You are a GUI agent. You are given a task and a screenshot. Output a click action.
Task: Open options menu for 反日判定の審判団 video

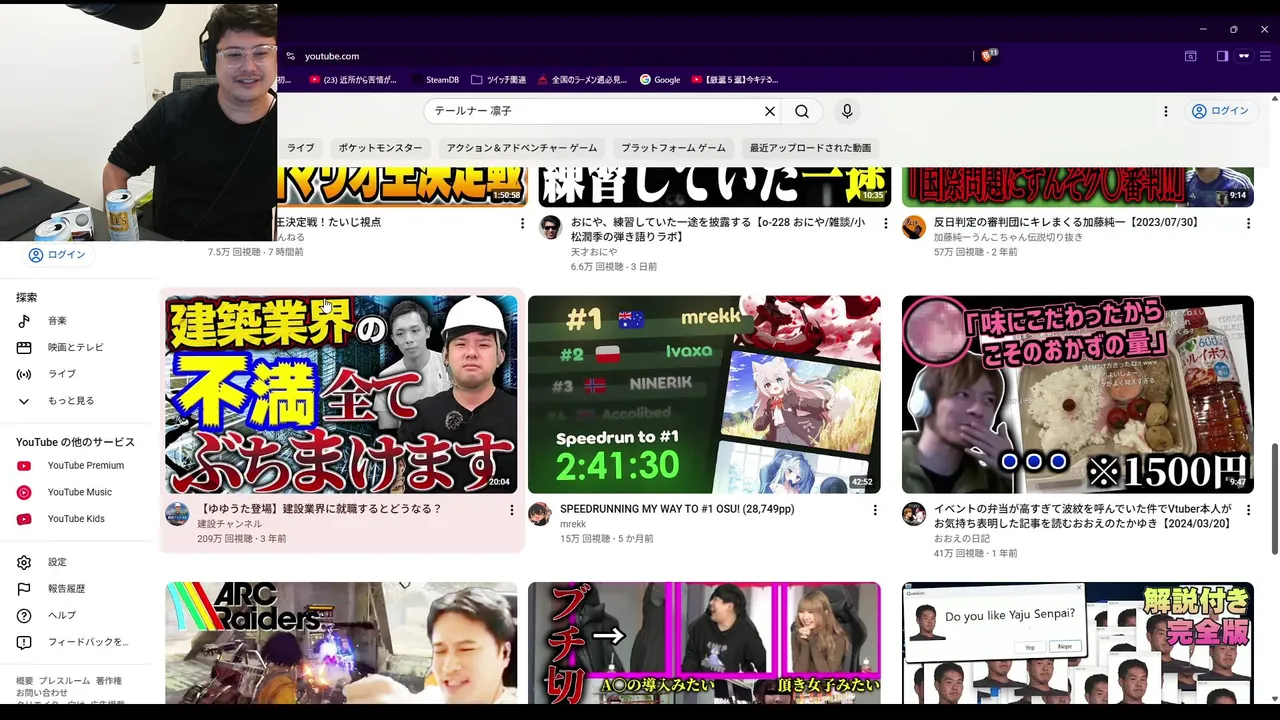(x=1248, y=223)
